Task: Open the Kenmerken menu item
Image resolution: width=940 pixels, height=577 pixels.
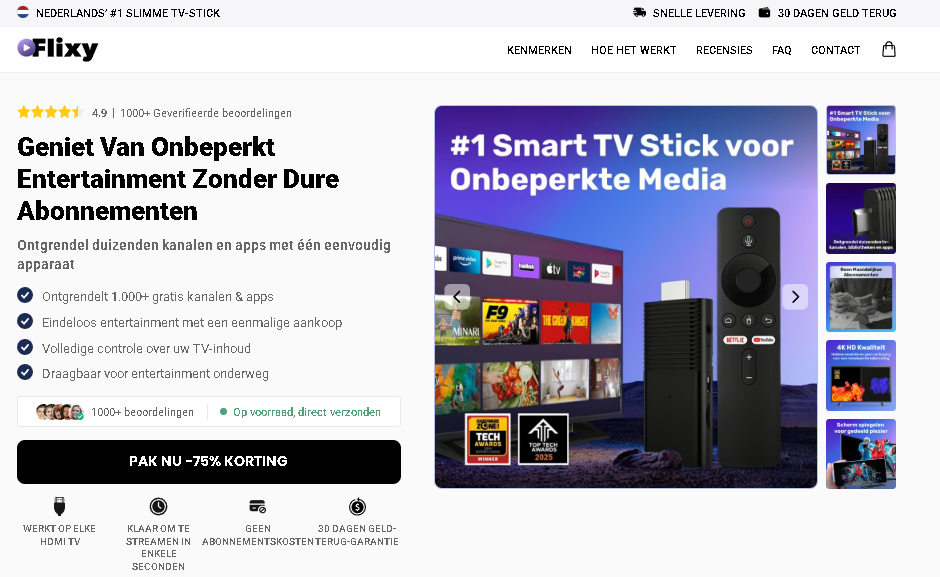Action: coord(539,50)
